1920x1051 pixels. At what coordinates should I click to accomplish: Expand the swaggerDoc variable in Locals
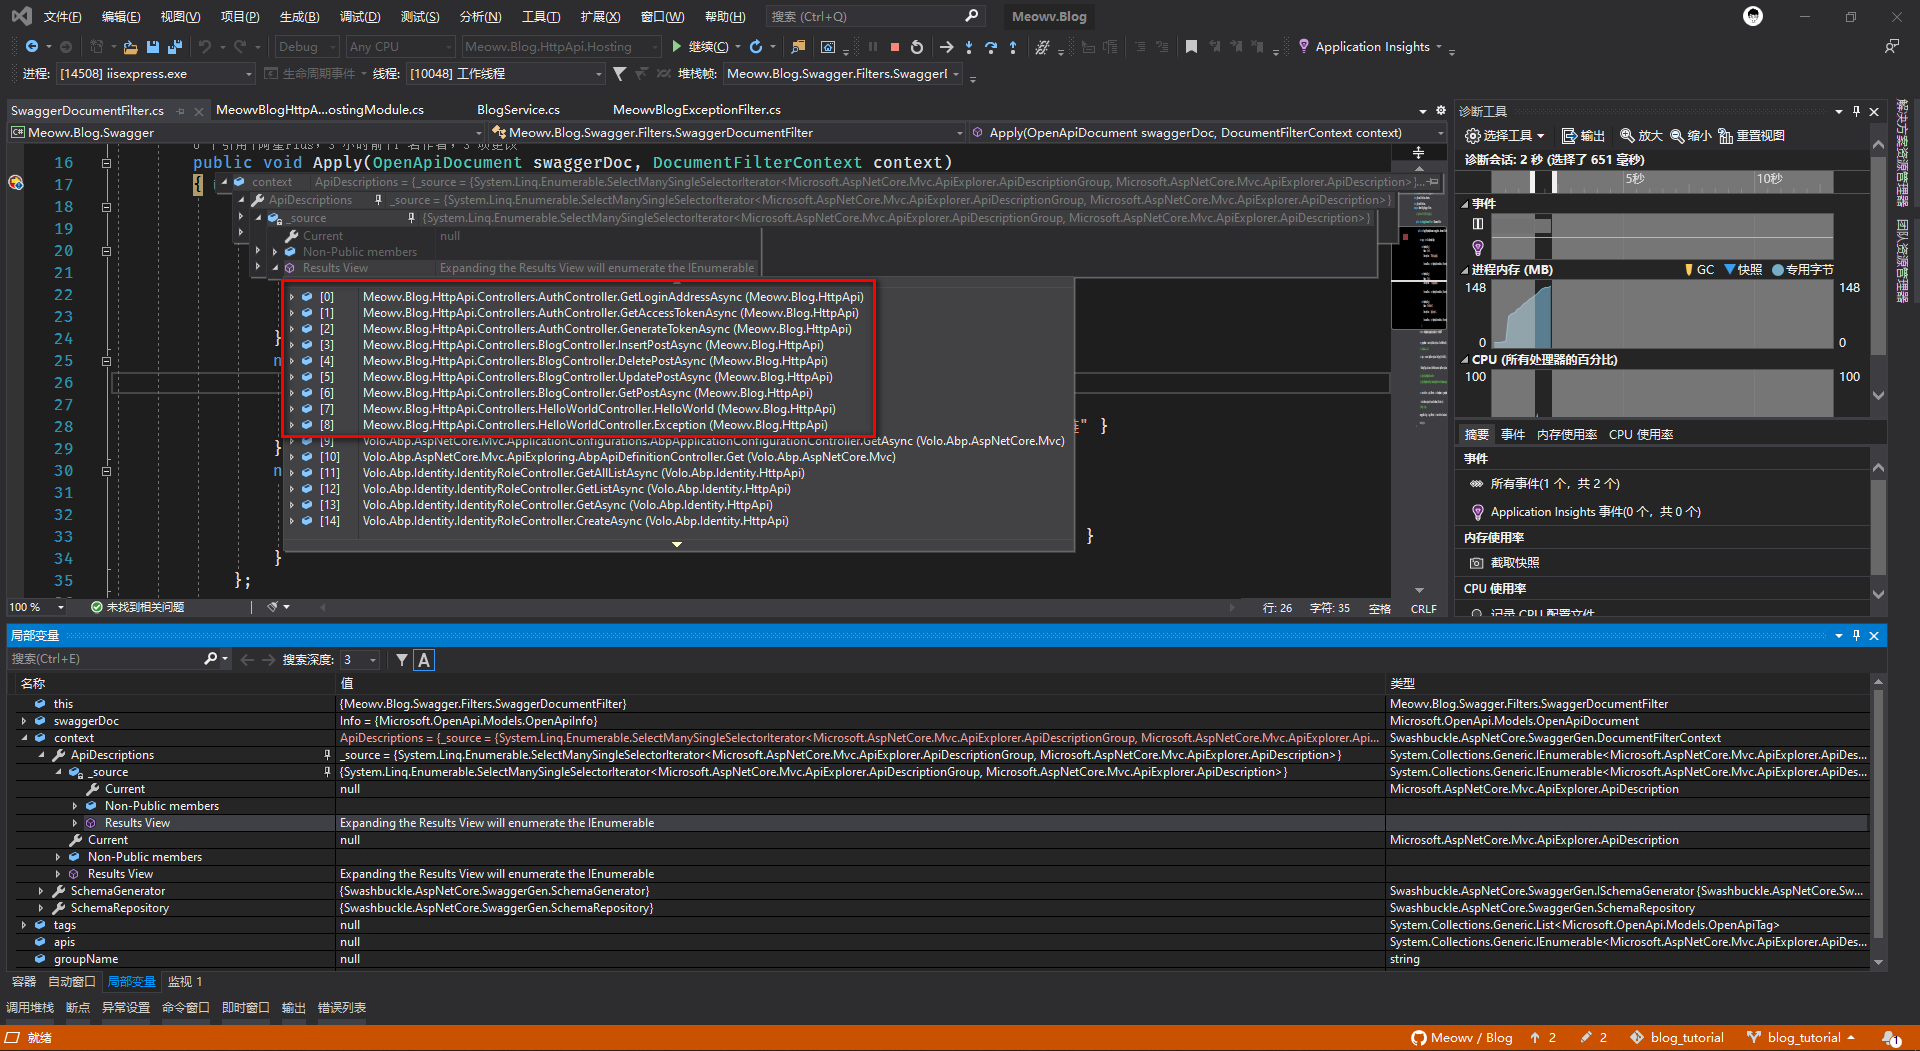(25, 721)
